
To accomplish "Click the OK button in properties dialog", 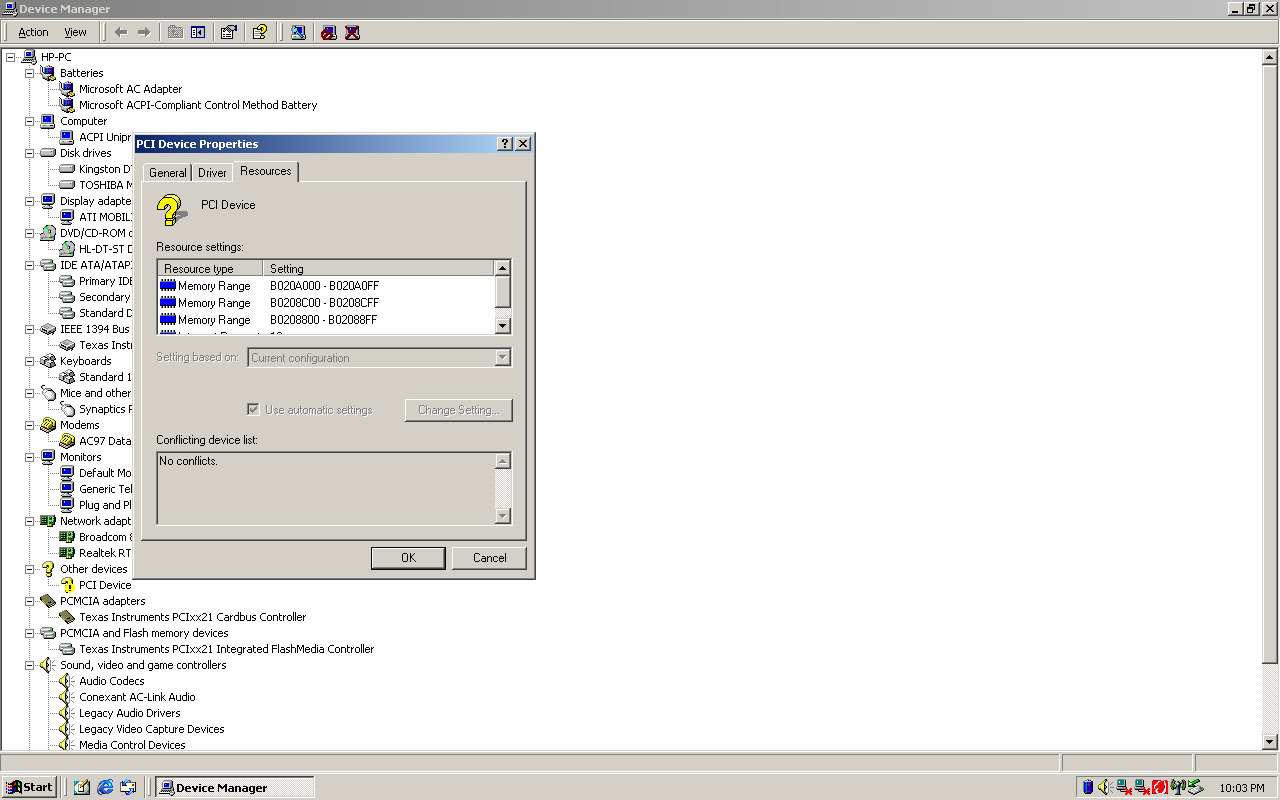I will (x=408, y=558).
